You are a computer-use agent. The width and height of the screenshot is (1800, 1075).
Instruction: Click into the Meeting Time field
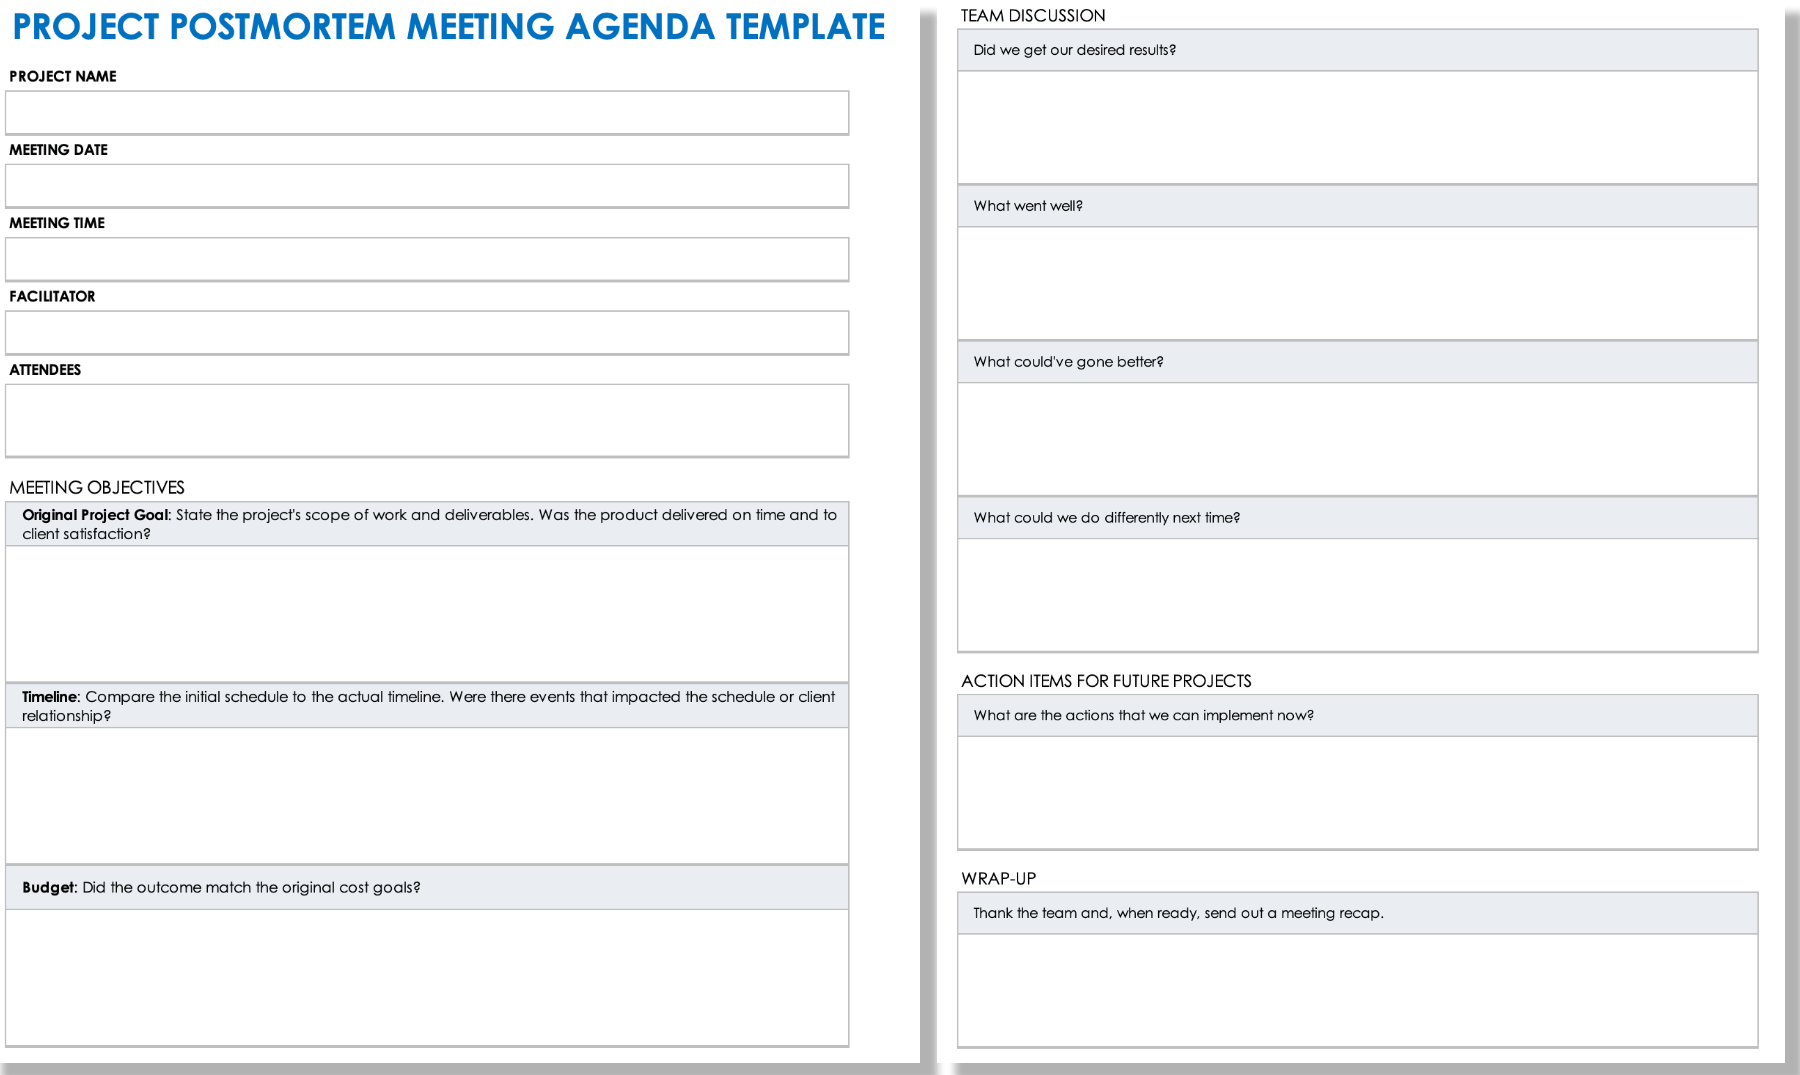tap(427, 259)
